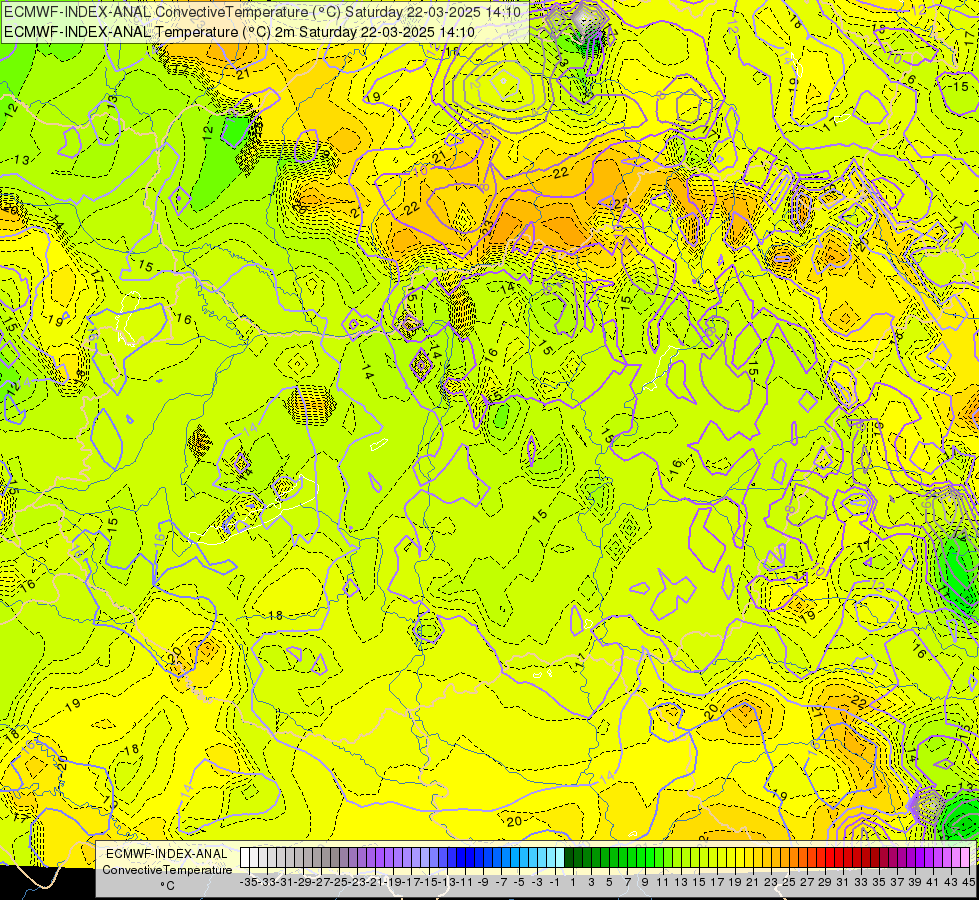Click the Temperature 2m title line
Screen dimensions: 979x900
click(239, 32)
